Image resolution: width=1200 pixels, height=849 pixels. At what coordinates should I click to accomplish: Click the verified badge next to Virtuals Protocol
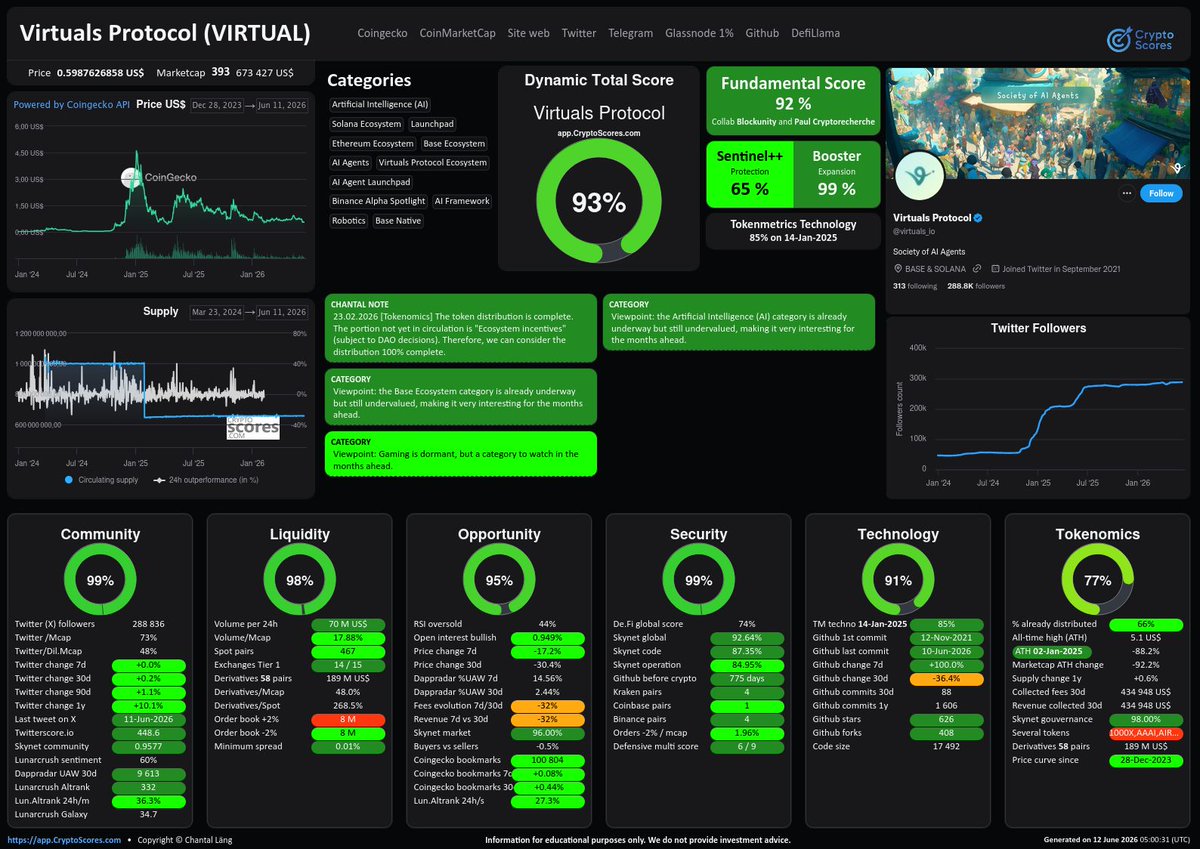pos(980,218)
